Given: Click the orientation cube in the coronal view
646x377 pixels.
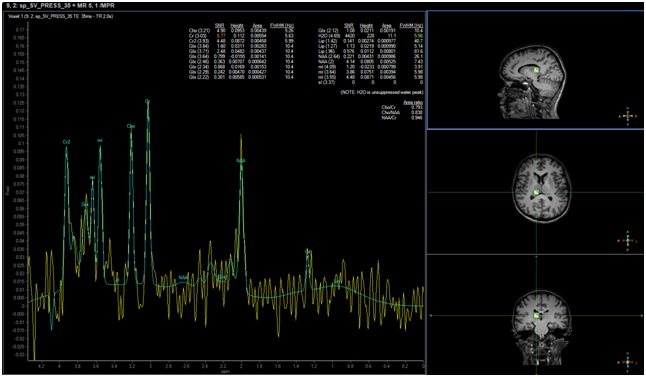Looking at the screenshot, I should tap(627, 362).
